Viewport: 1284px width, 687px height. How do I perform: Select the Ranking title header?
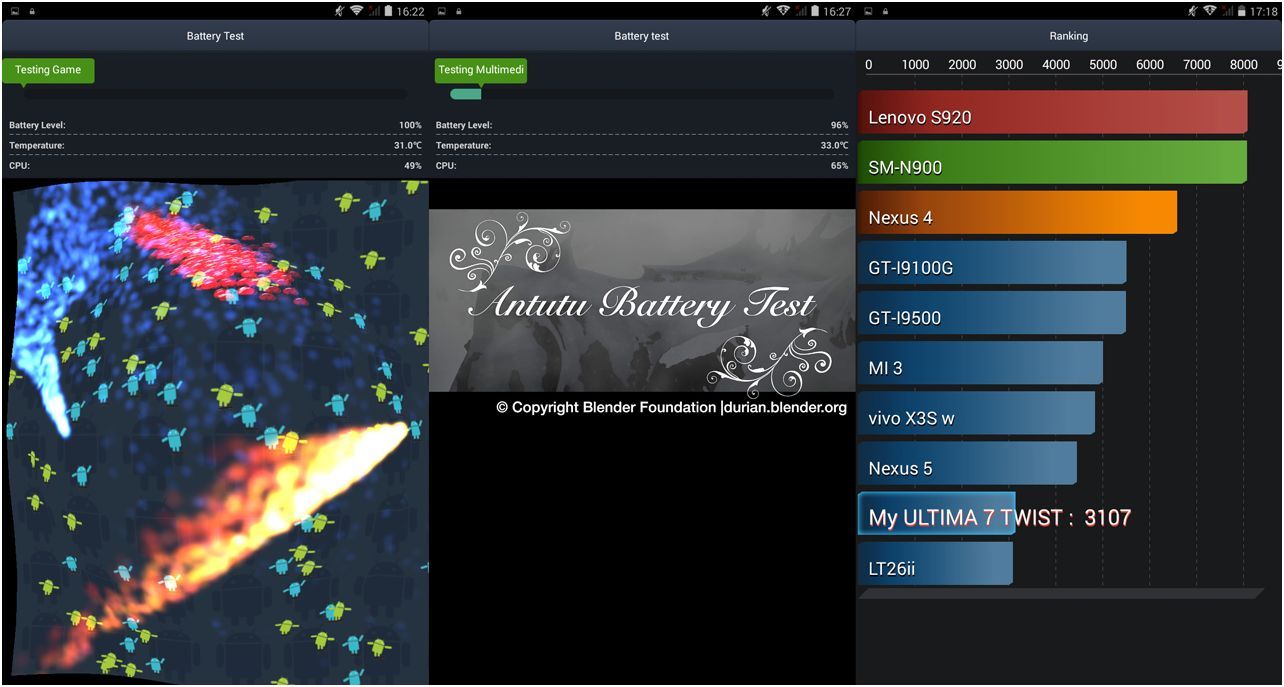1068,36
